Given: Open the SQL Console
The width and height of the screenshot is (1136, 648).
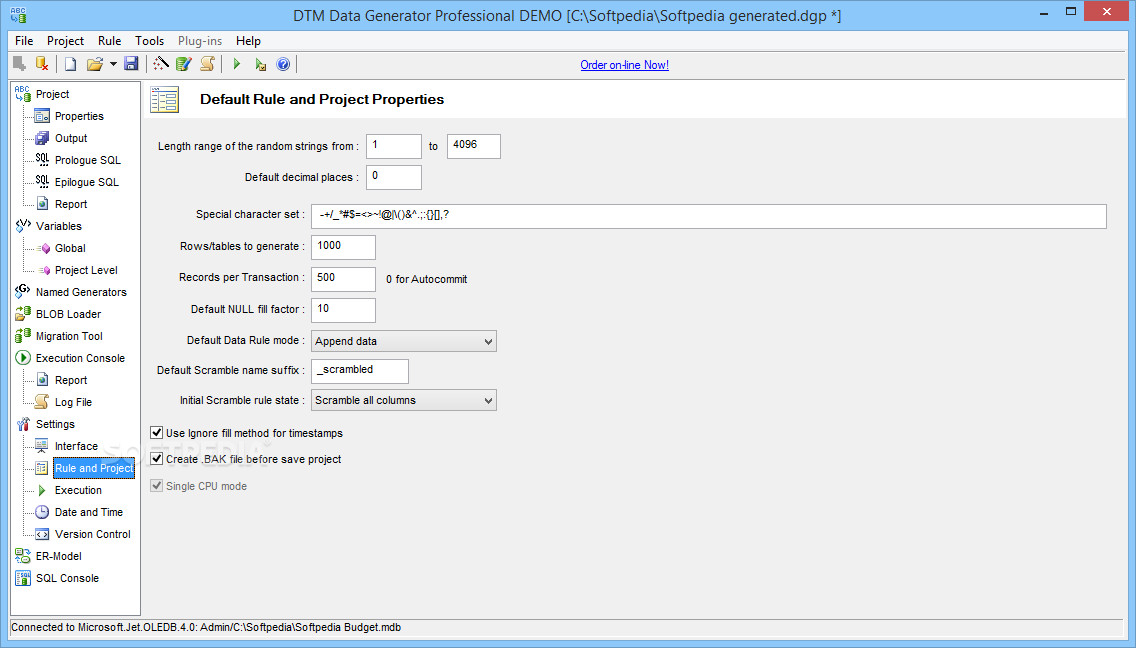Looking at the screenshot, I should pos(67,578).
